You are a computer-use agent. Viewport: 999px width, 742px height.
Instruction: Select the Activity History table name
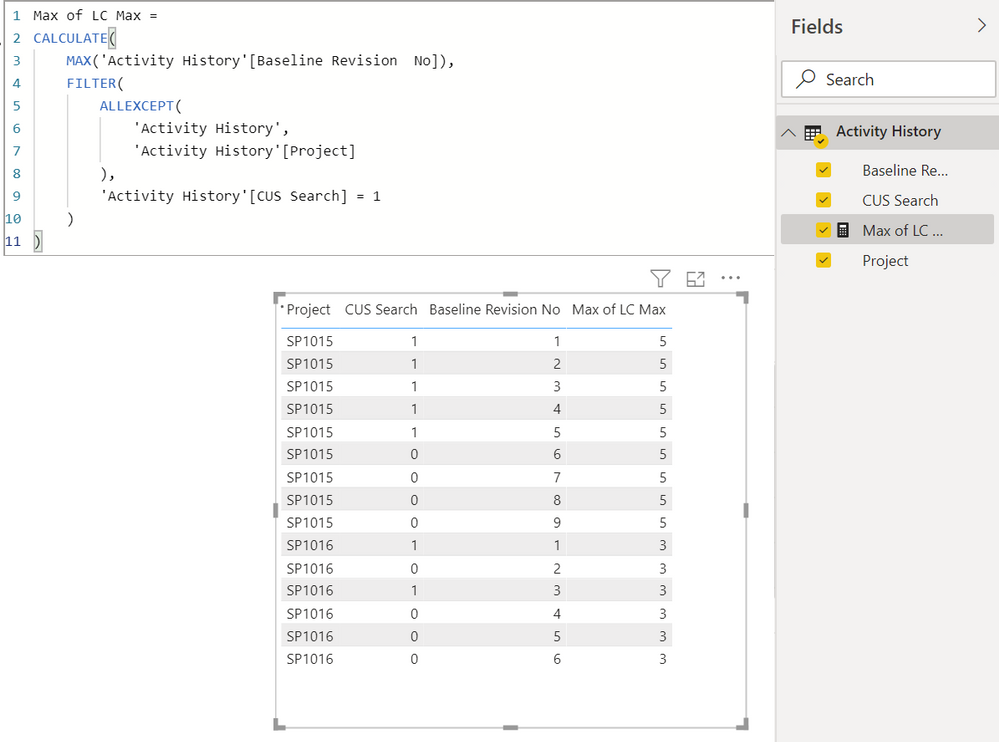[x=888, y=131]
